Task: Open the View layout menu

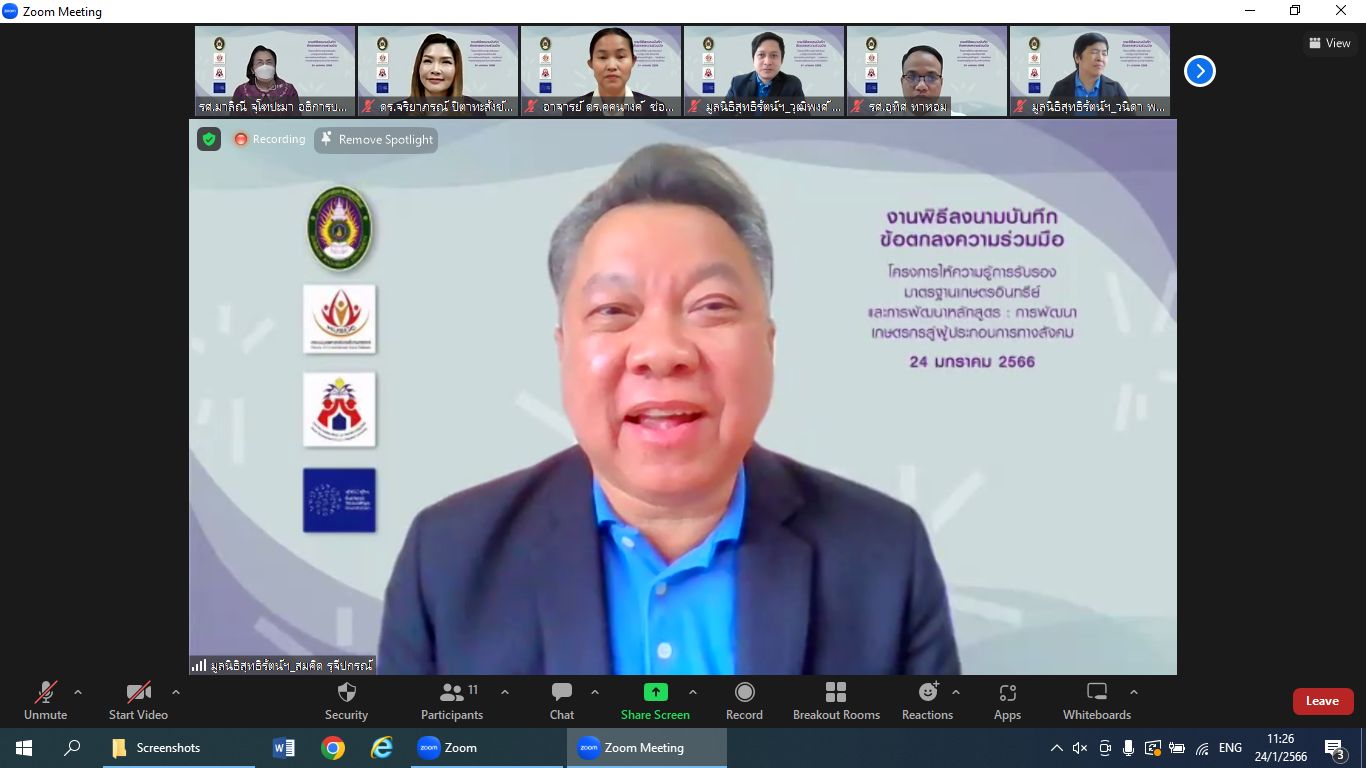Action: 1330,43
